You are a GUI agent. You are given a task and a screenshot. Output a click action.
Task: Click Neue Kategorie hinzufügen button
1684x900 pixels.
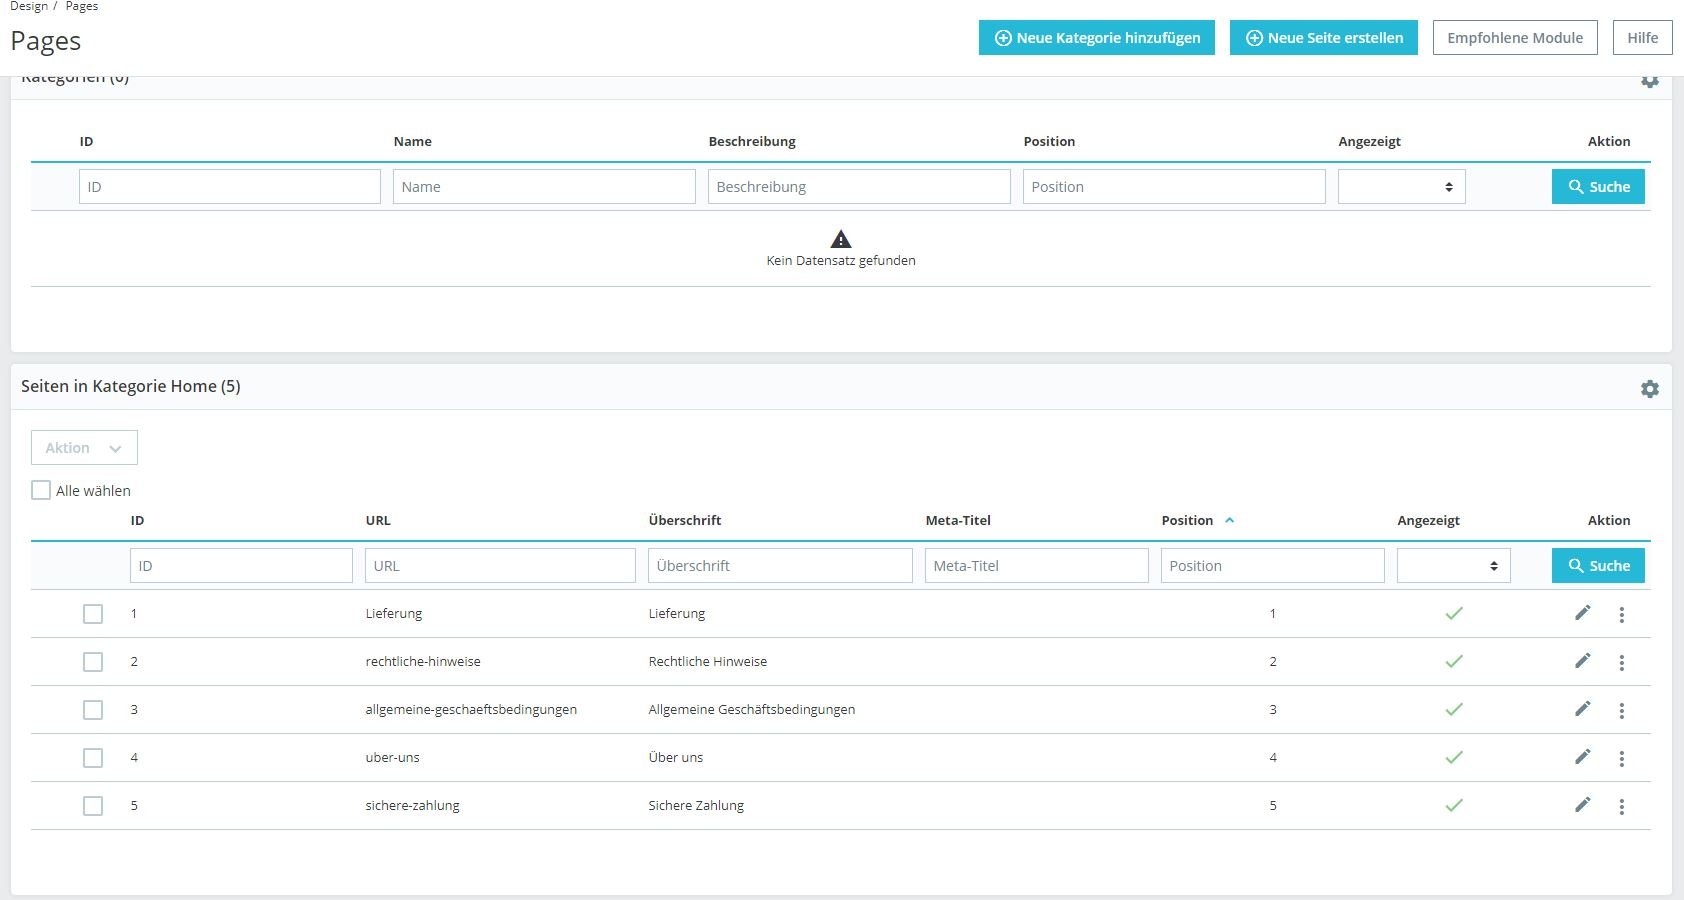[x=1097, y=38]
